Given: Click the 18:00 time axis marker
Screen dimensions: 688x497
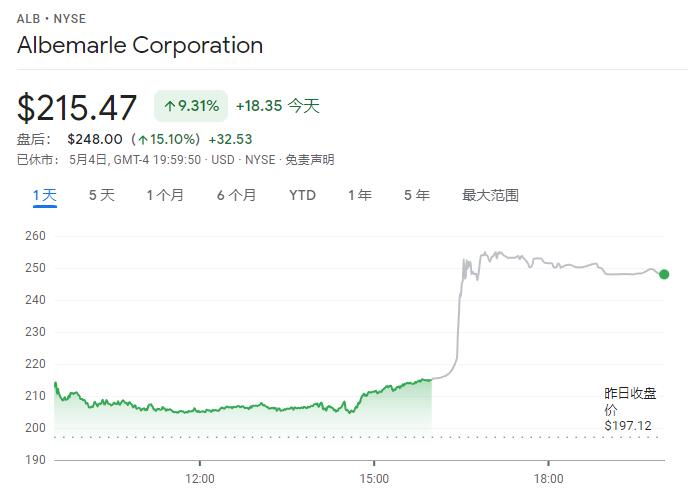Looking at the screenshot, I should click(x=548, y=478).
